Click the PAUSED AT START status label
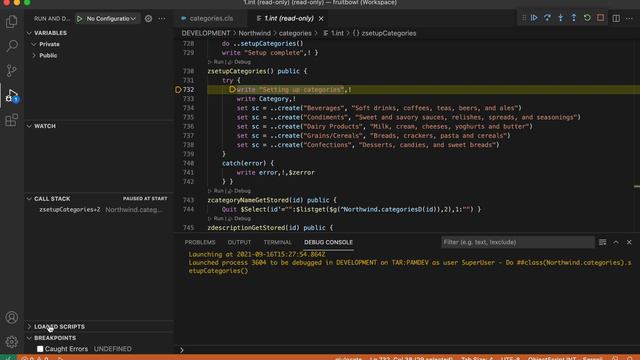640x360 pixels. [145, 199]
